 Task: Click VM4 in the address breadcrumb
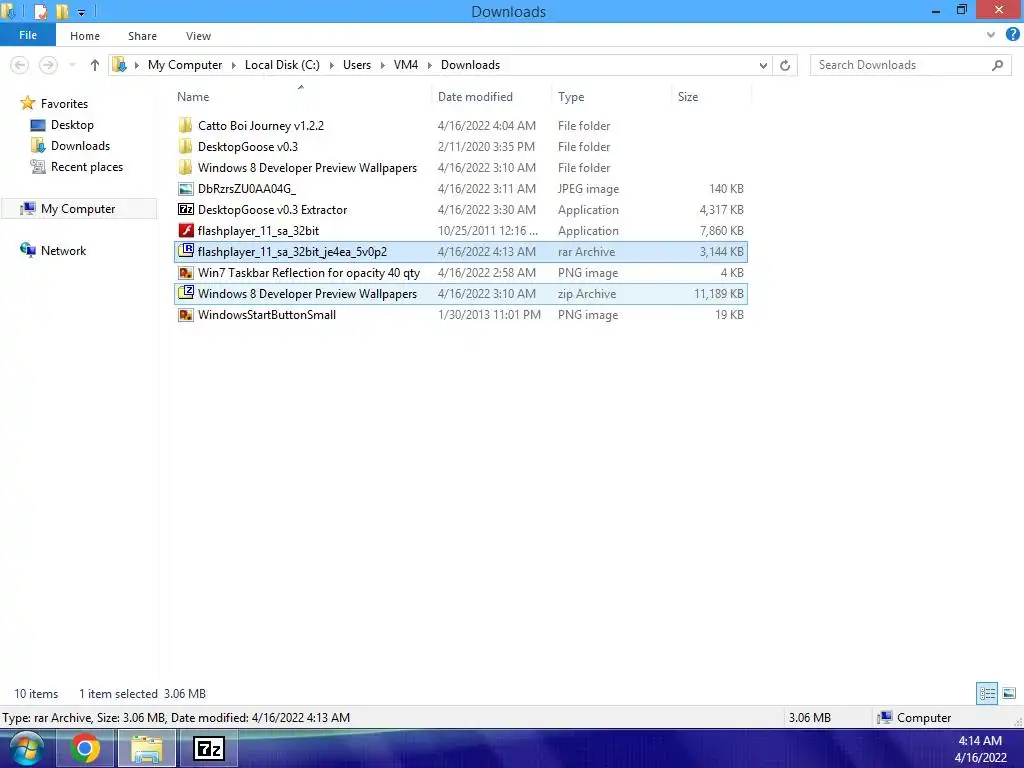pyautogui.click(x=406, y=65)
